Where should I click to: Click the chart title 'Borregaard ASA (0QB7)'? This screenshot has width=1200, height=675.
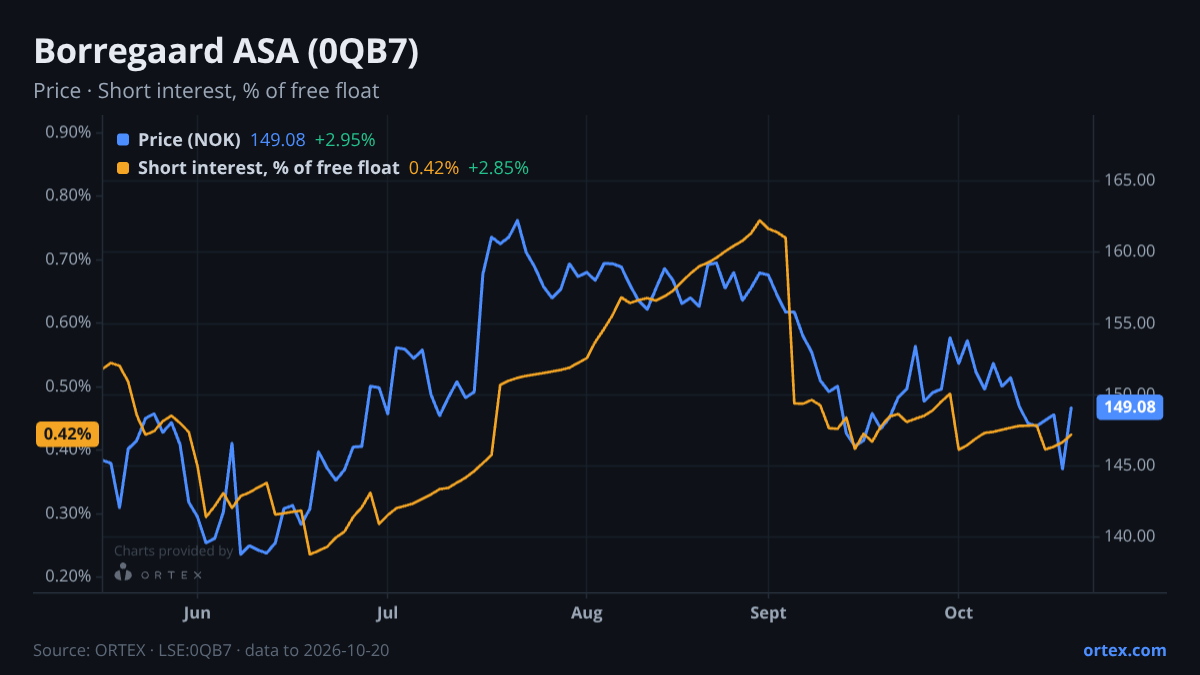[x=226, y=52]
